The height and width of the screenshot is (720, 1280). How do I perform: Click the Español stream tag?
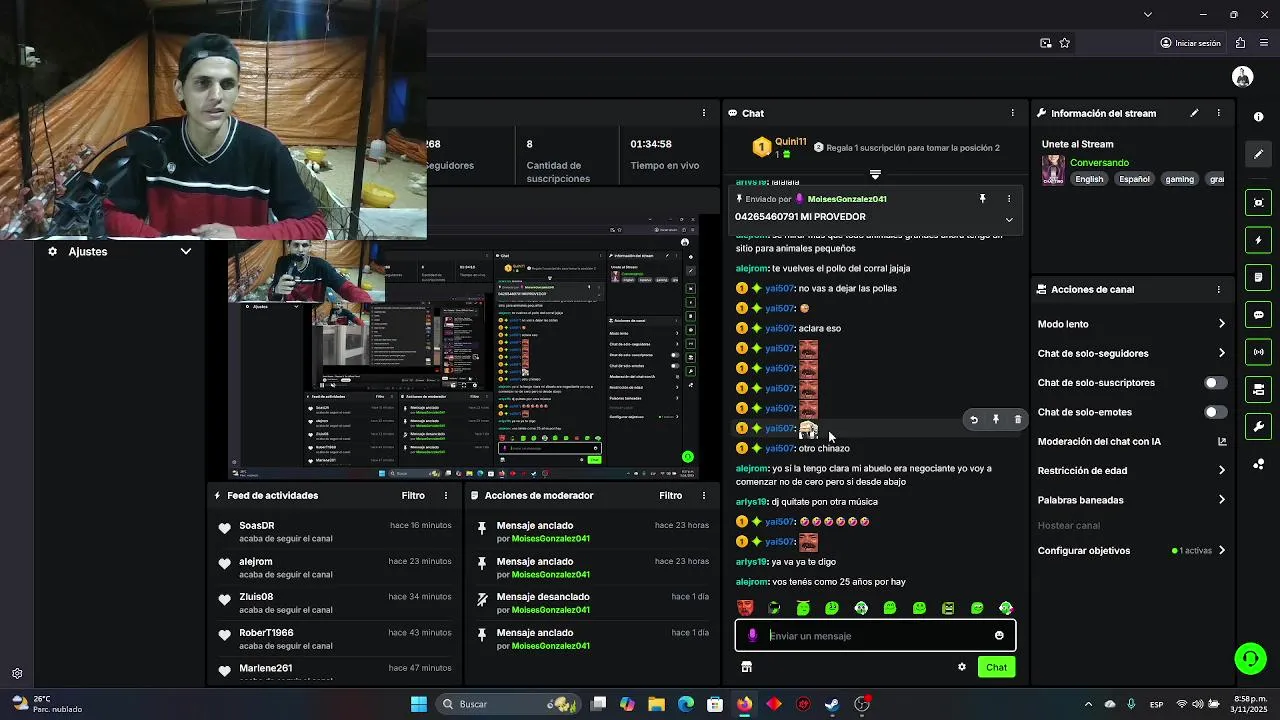pos(1134,179)
